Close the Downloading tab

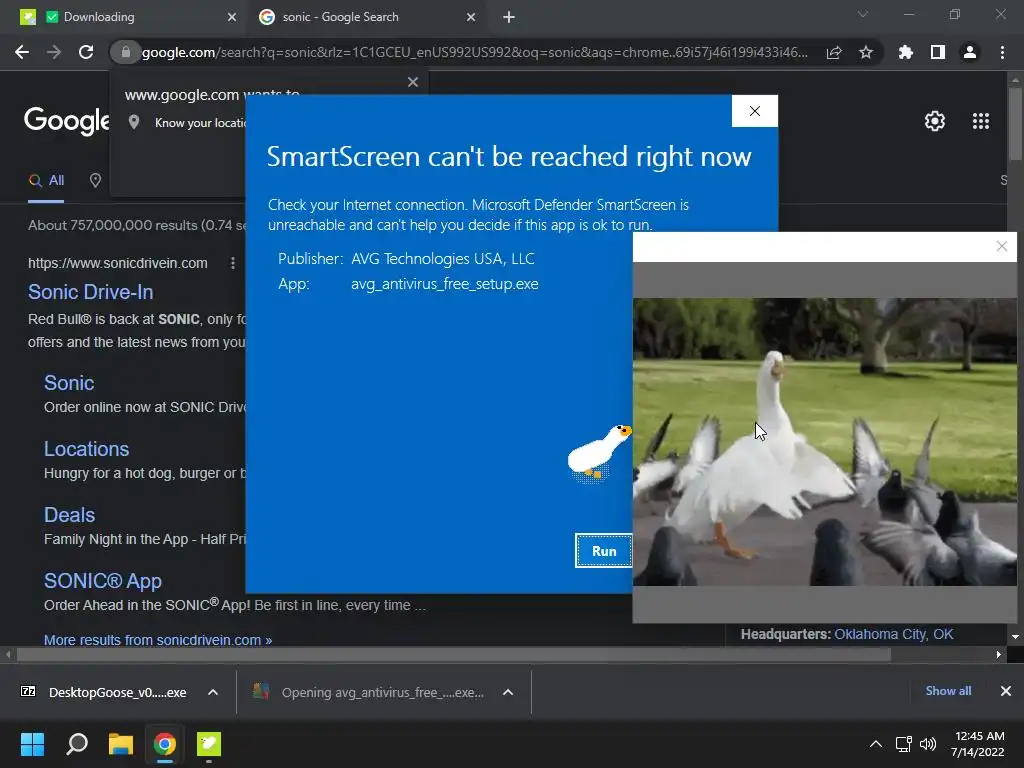click(232, 18)
